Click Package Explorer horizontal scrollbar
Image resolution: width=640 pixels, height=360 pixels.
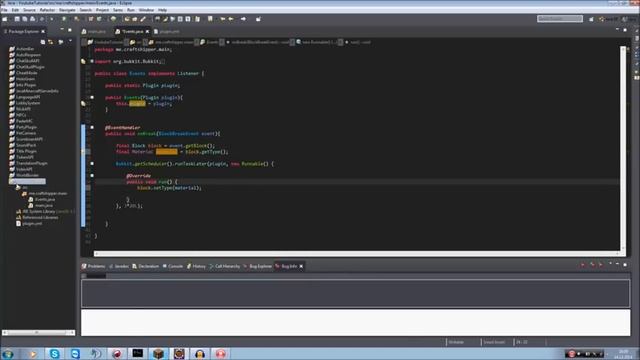pos(38,333)
